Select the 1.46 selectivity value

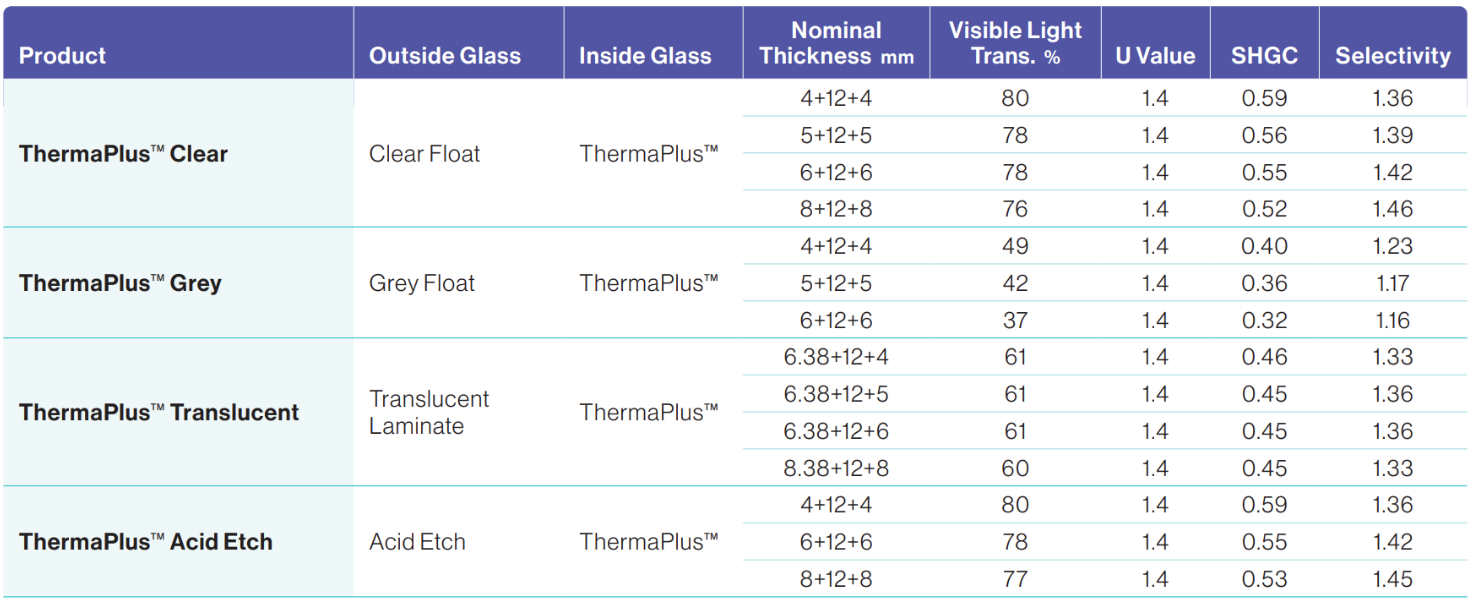click(1392, 209)
